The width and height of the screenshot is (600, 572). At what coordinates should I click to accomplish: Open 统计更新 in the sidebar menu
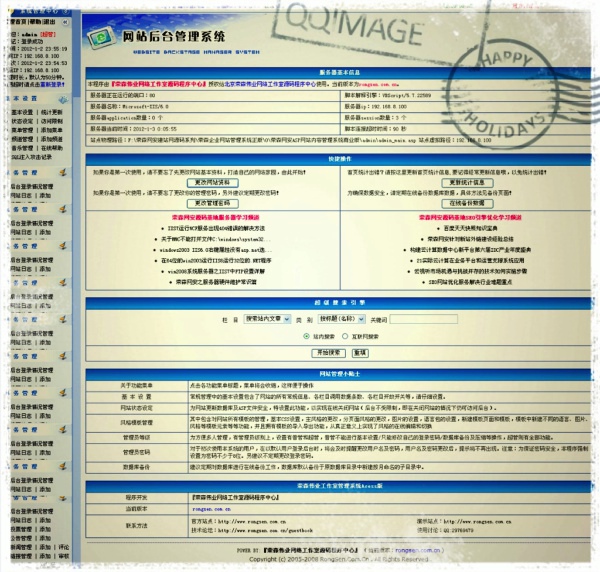51,112
